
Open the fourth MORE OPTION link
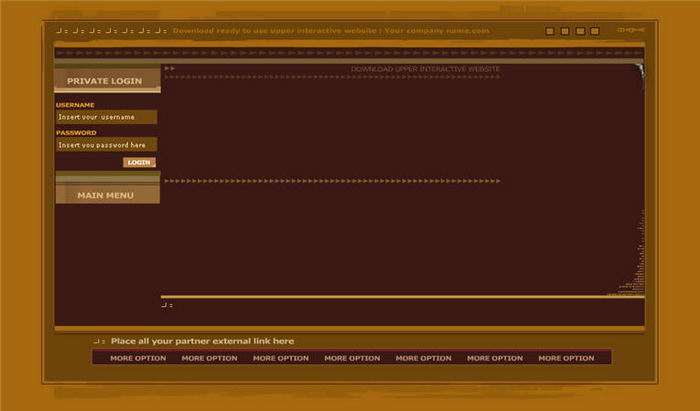coord(352,358)
